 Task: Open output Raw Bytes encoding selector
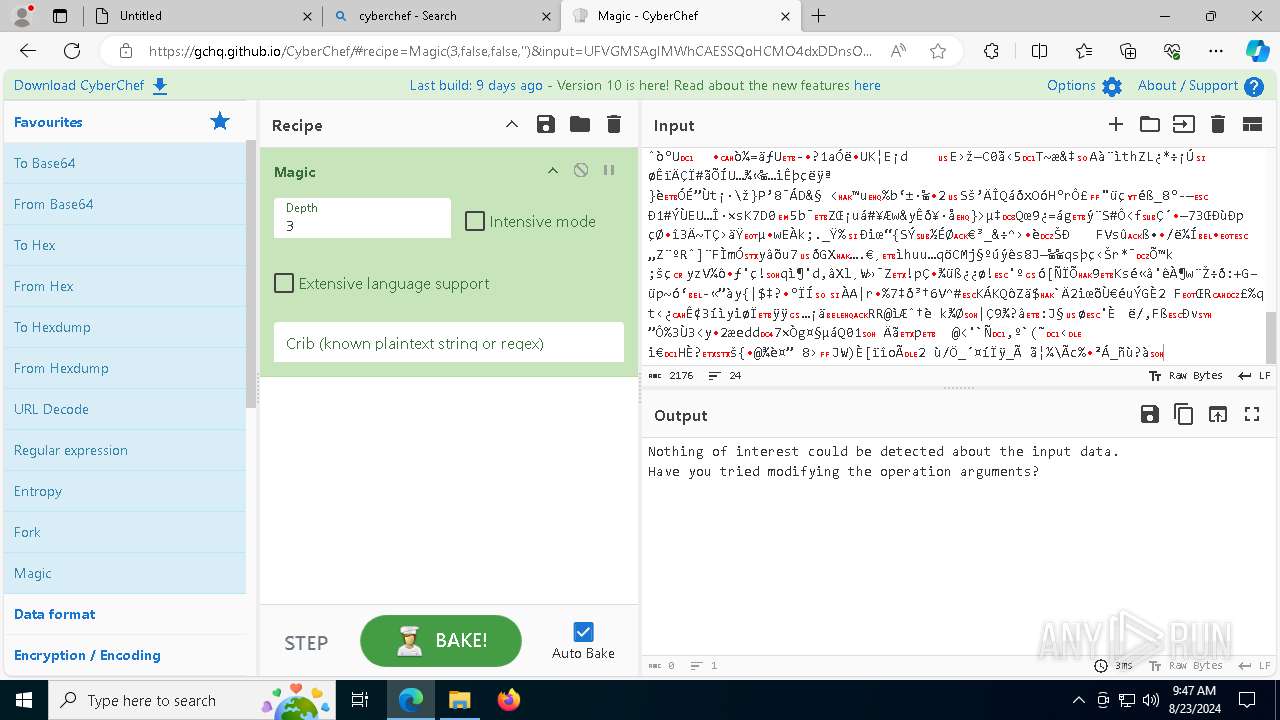click(x=1185, y=665)
